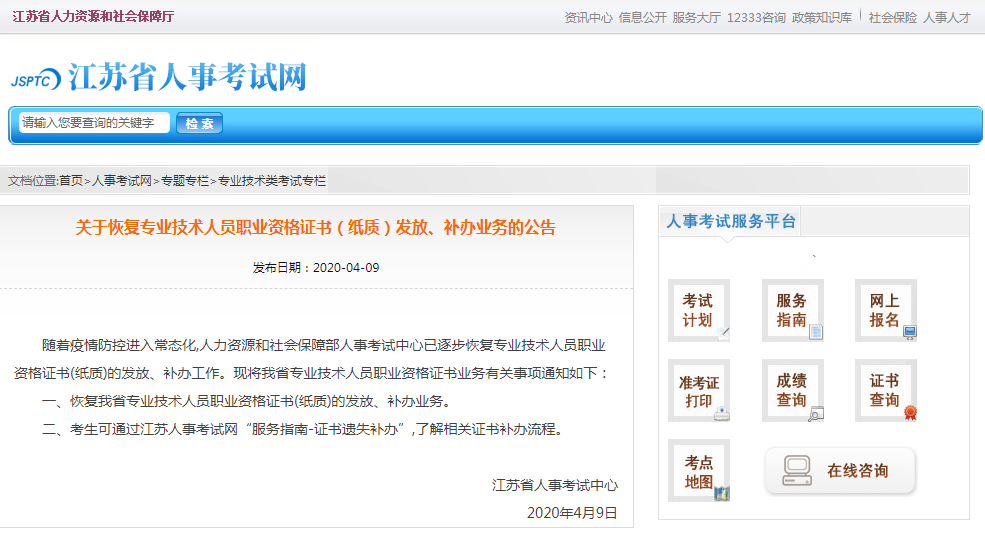The width and height of the screenshot is (985, 547).
Task: Open 资讯中心 in the top navigation
Action: [x=588, y=18]
